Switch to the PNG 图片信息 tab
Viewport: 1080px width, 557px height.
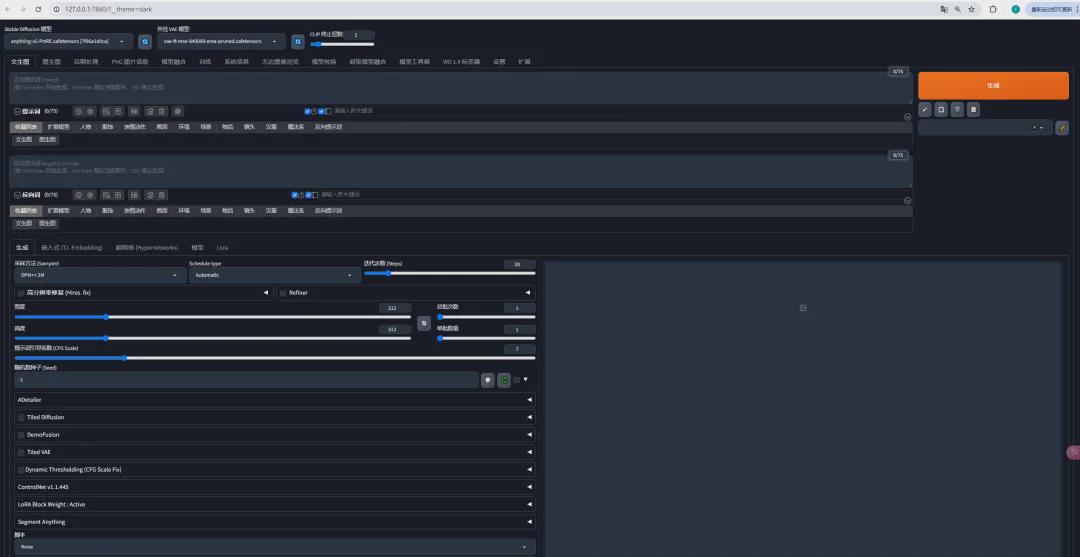[129, 61]
